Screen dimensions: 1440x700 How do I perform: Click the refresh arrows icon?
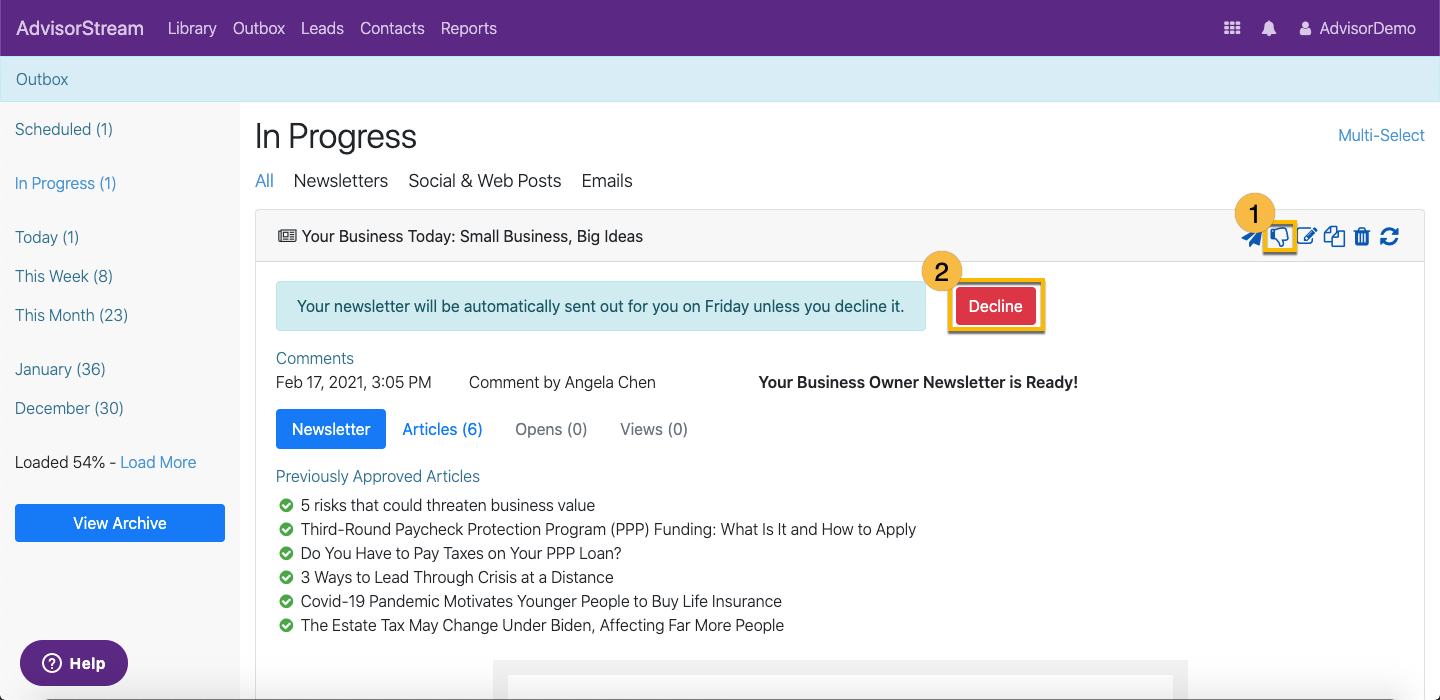tap(1389, 237)
